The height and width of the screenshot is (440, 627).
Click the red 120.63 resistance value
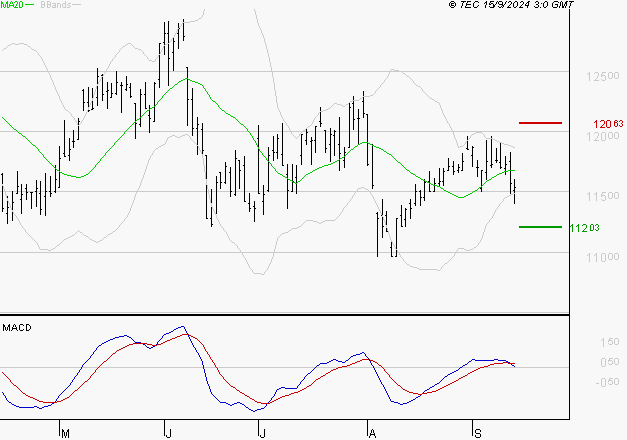[x=608, y=124]
